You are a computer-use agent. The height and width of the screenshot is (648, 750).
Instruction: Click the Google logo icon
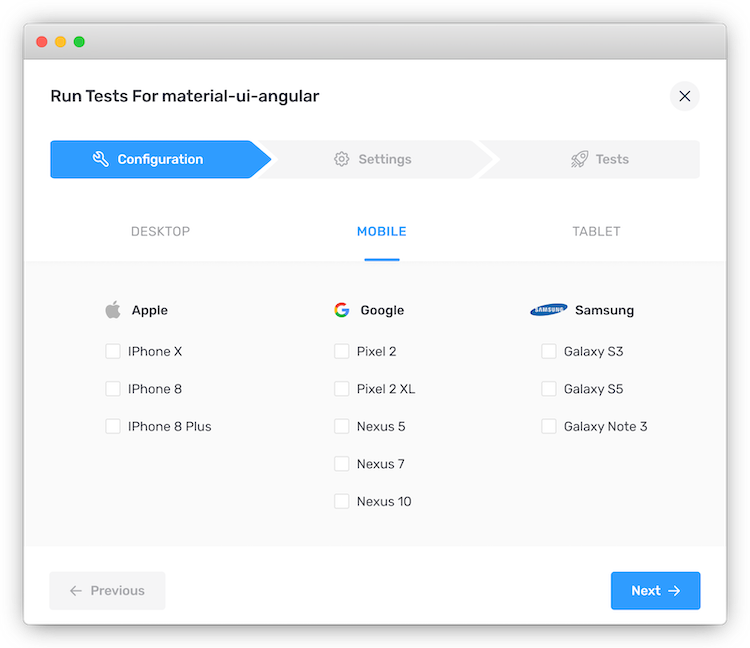[342, 310]
